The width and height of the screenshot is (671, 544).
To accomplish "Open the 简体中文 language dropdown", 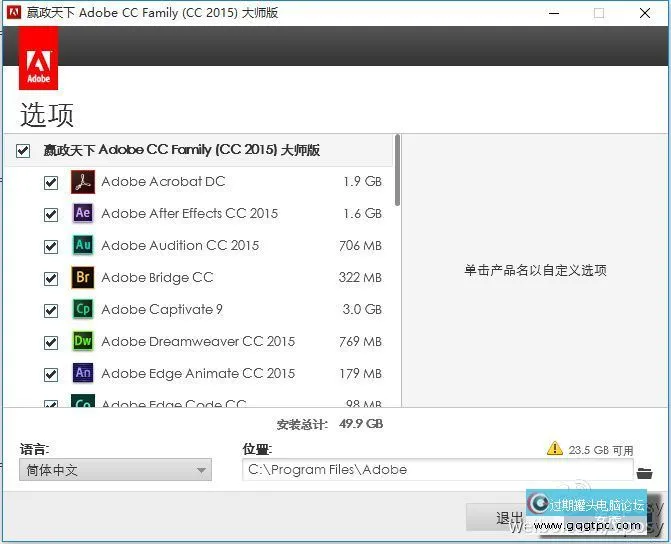I will (116, 470).
